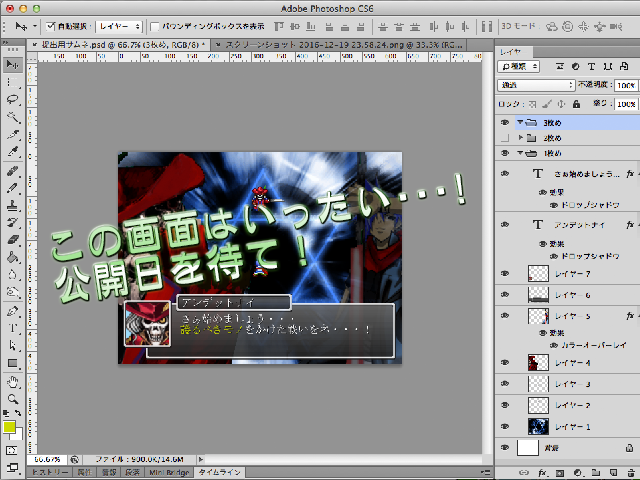Select the Brush tool
Image resolution: width=640 pixels, height=480 pixels.
pyautogui.click(x=13, y=188)
